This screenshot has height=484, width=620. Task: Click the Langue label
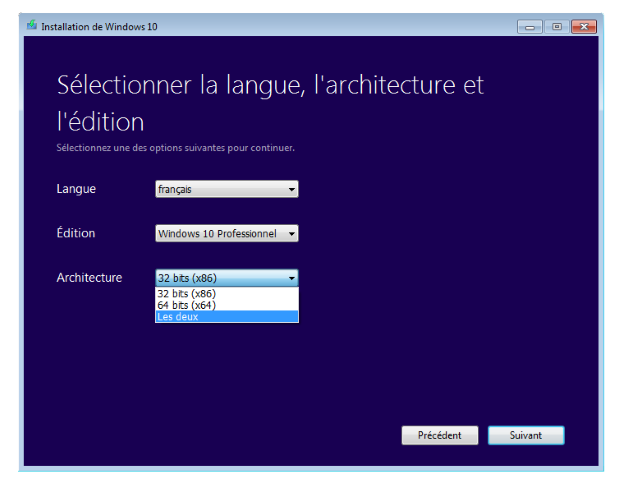point(76,189)
